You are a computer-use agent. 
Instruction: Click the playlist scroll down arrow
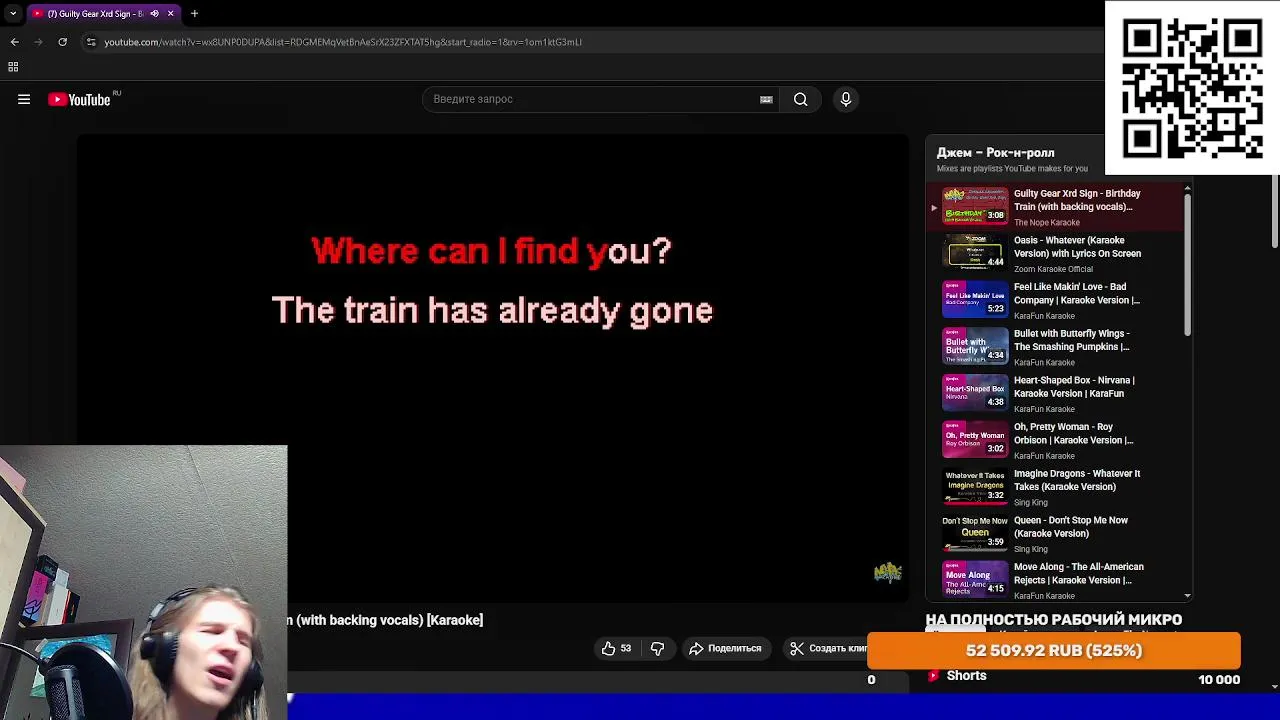1187,596
